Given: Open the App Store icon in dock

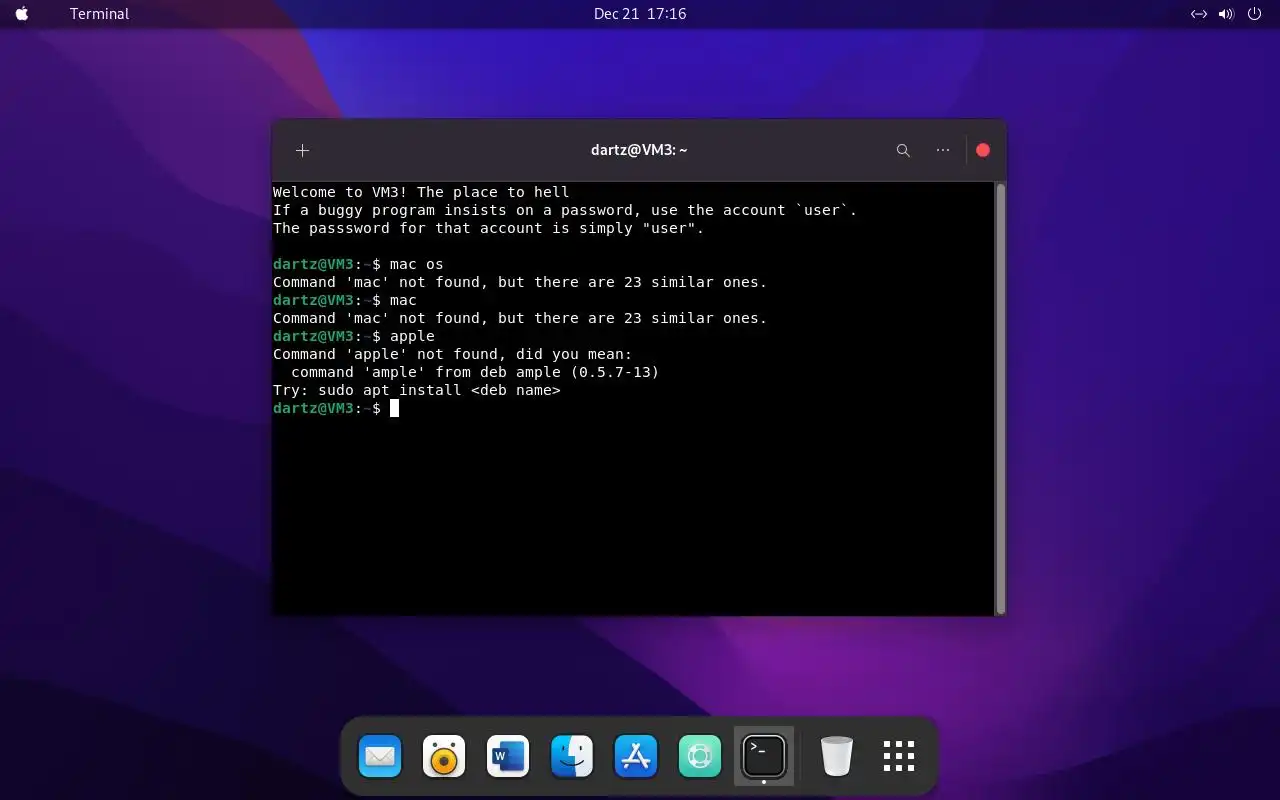Looking at the screenshot, I should [636, 756].
